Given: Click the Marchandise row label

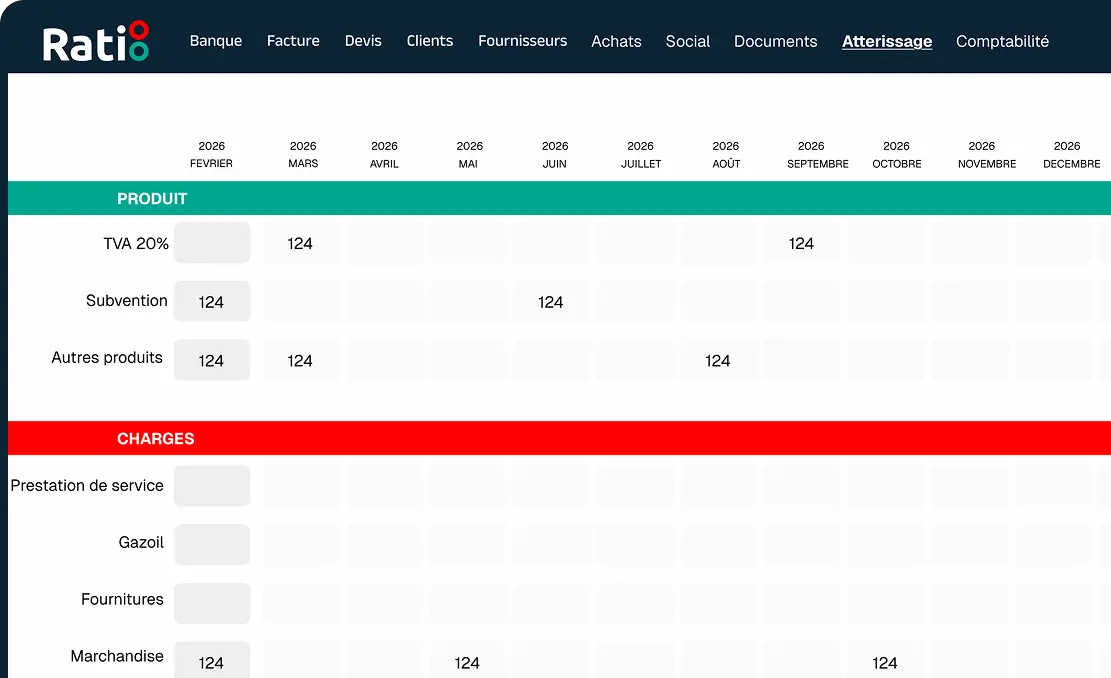Looking at the screenshot, I should (x=117, y=656).
